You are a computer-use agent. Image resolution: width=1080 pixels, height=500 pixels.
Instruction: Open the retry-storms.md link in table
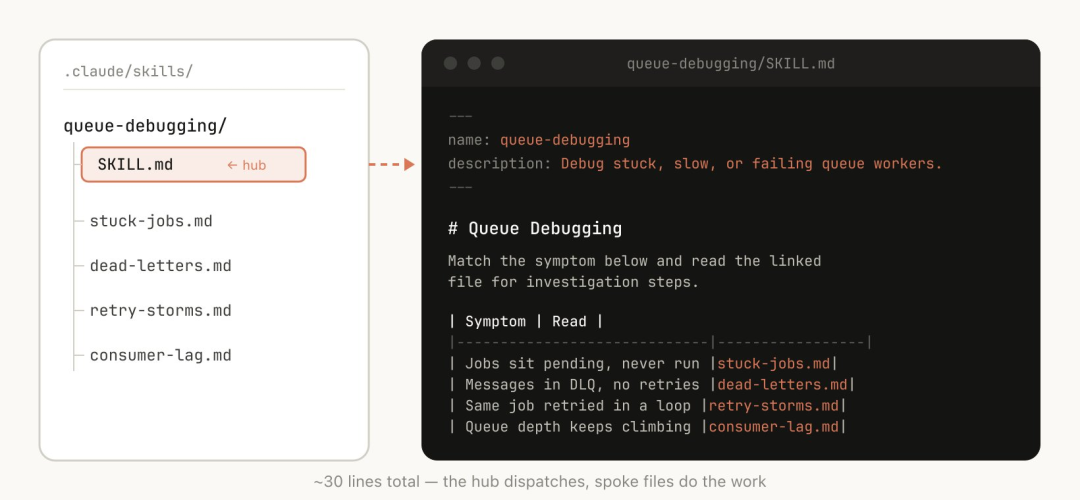pos(774,406)
